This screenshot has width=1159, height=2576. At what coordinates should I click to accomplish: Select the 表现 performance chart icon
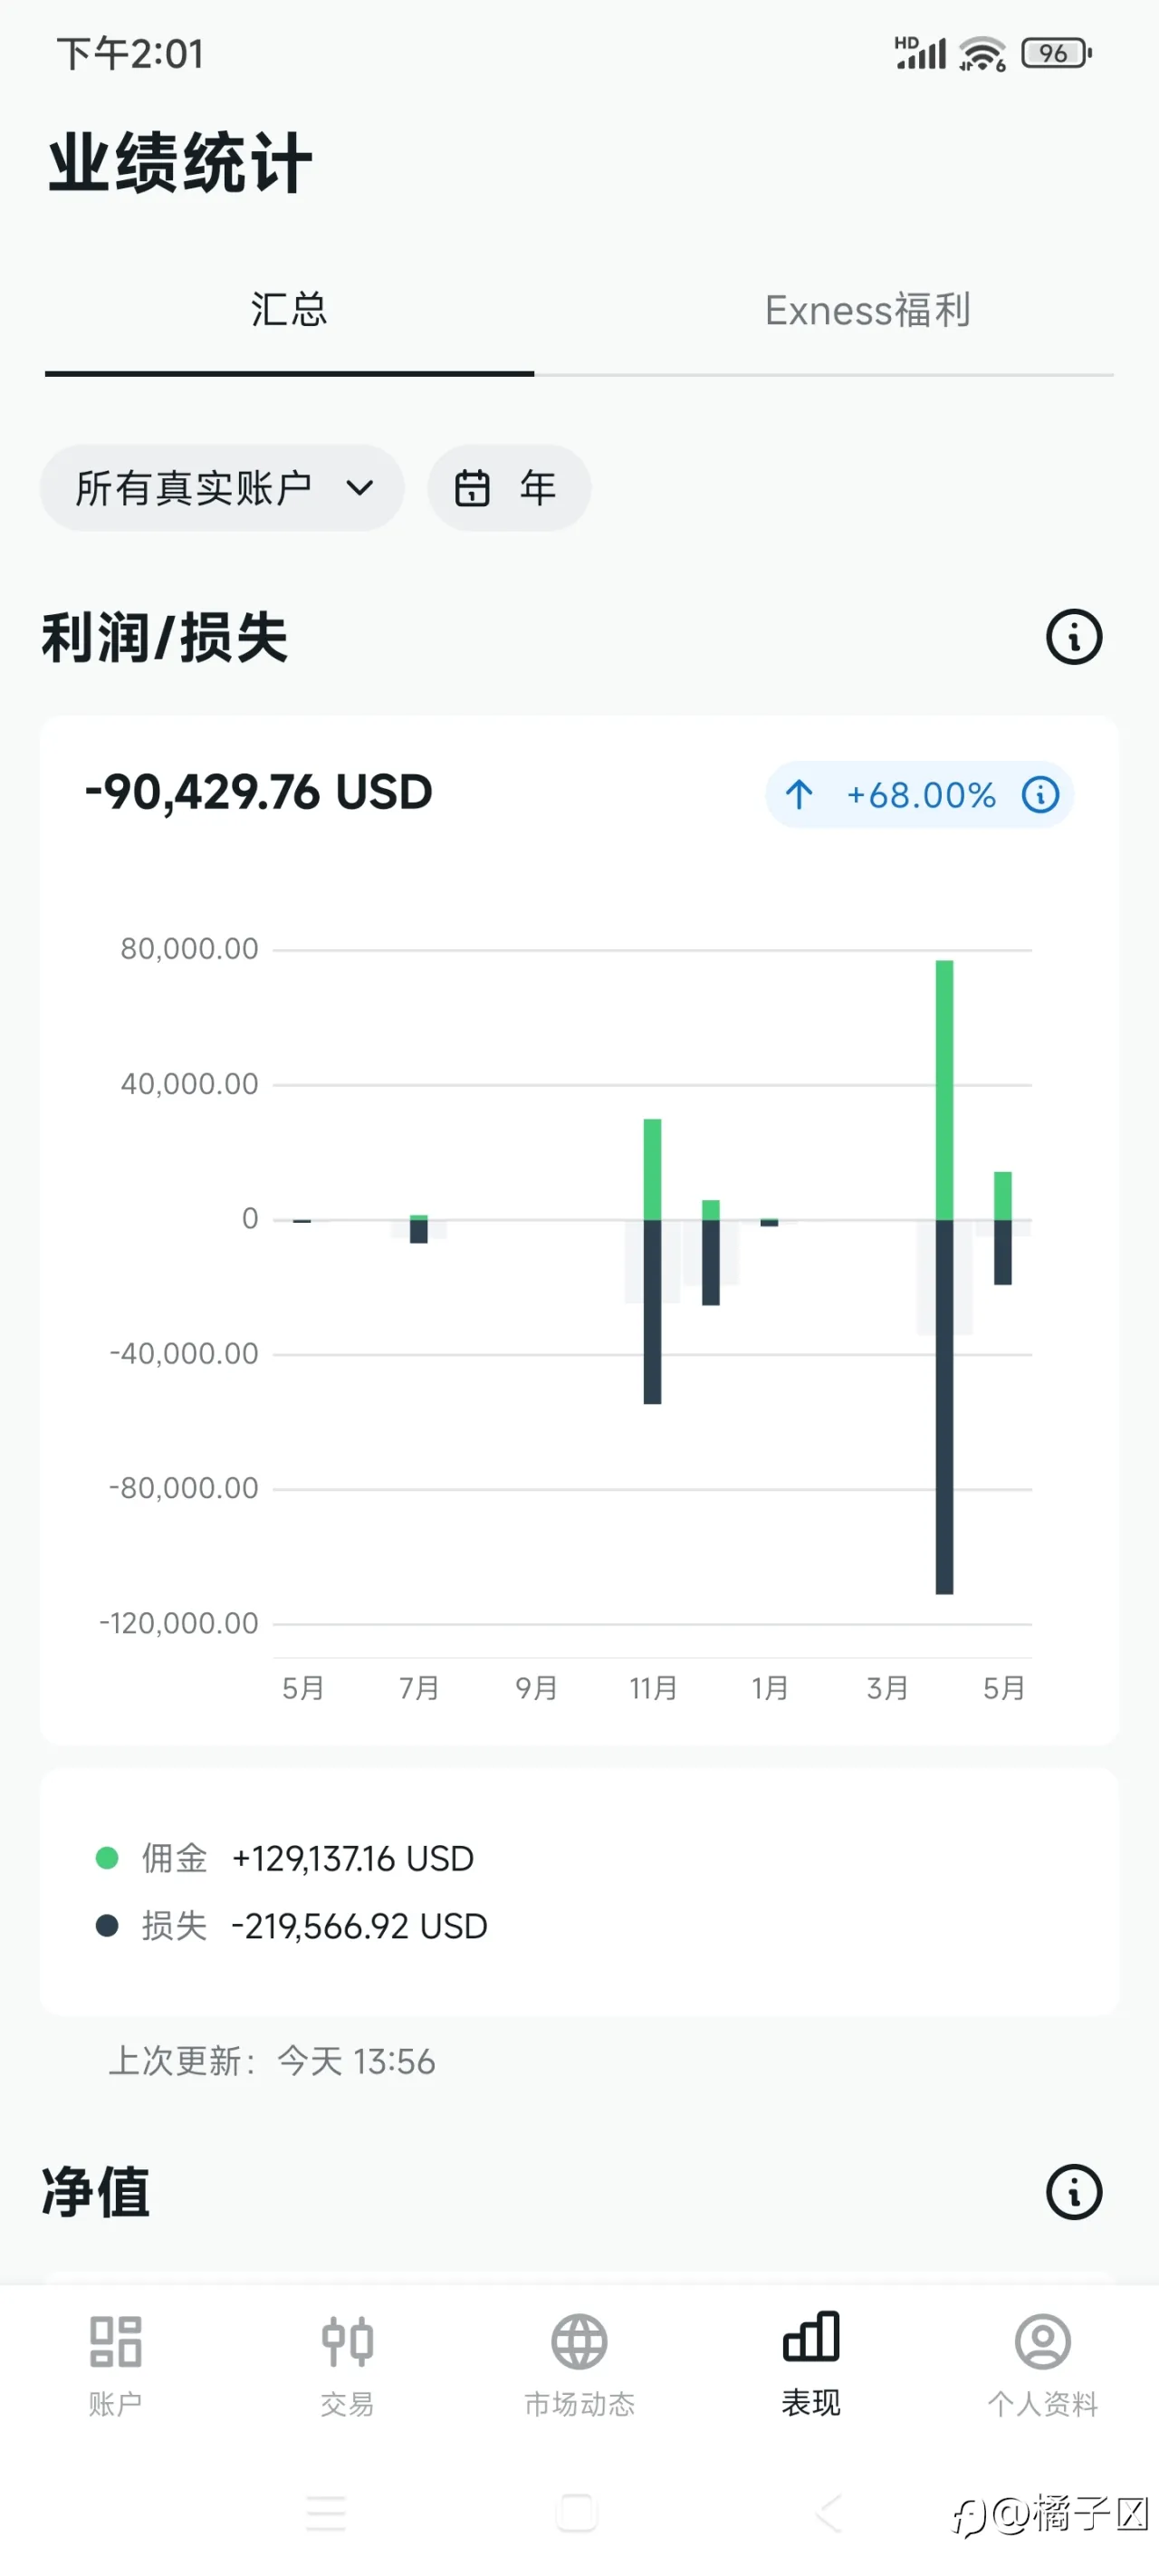pyautogui.click(x=811, y=2338)
